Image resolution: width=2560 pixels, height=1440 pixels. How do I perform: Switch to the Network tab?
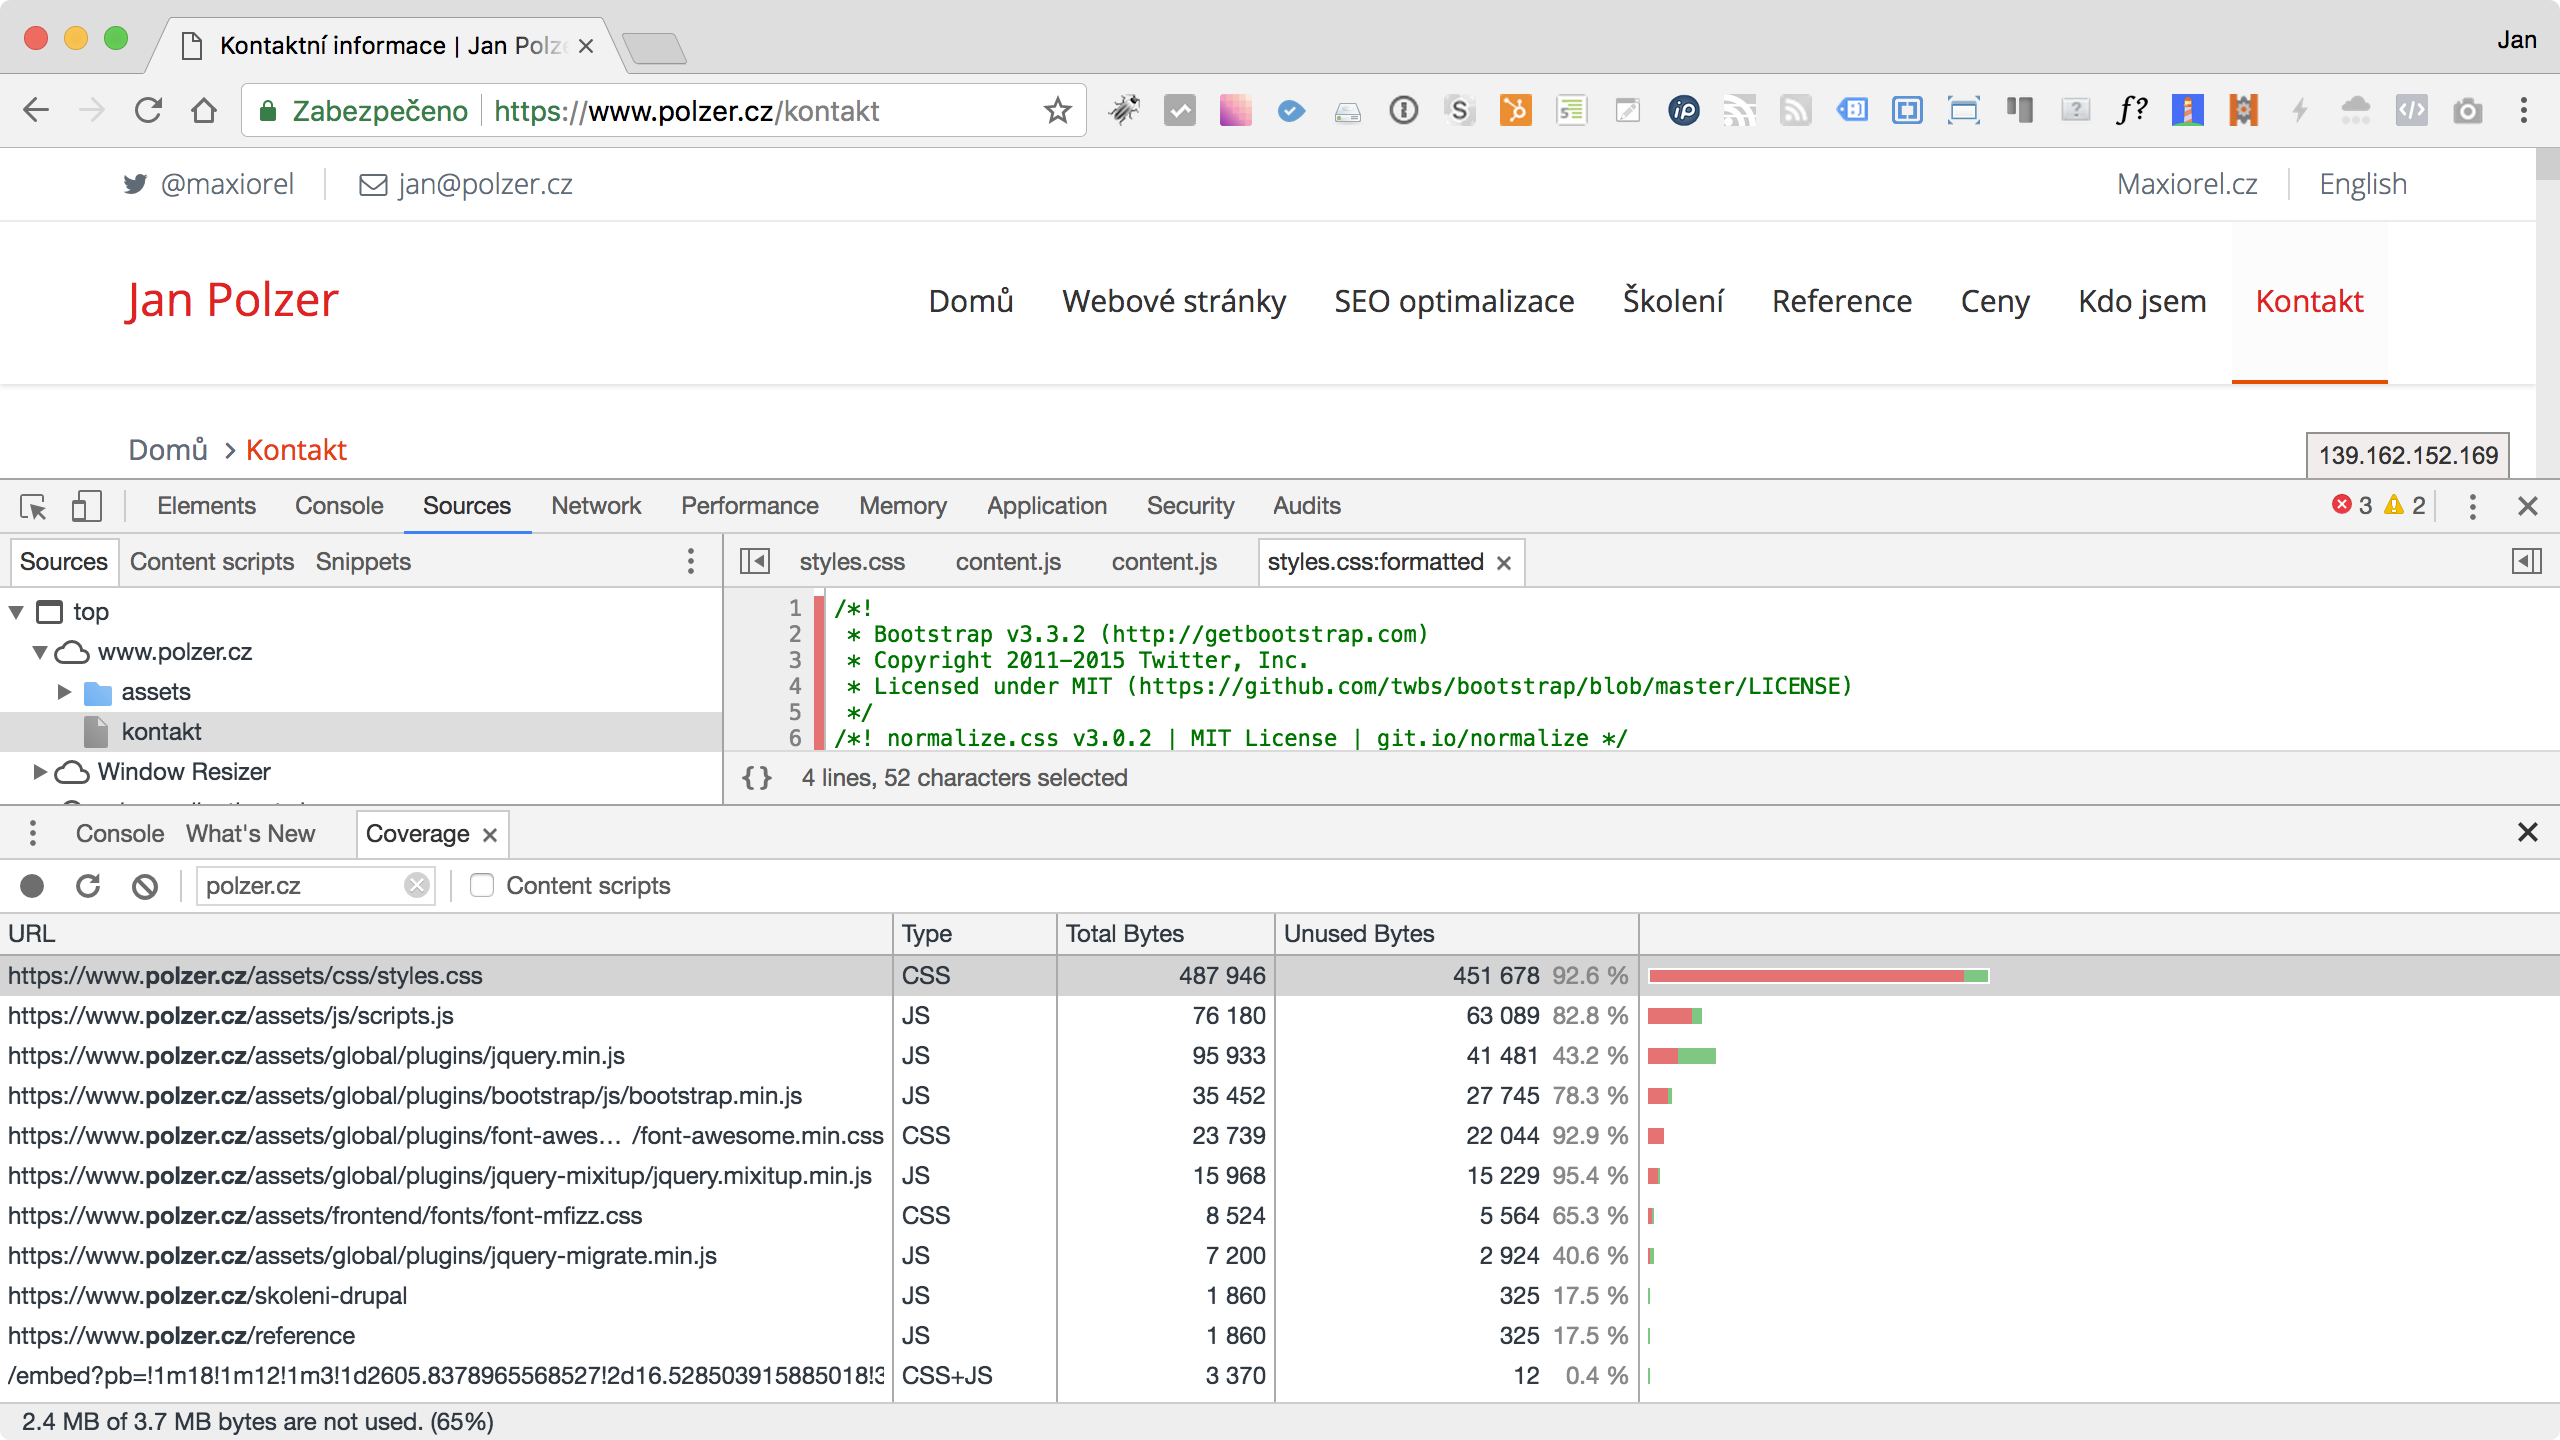point(596,506)
